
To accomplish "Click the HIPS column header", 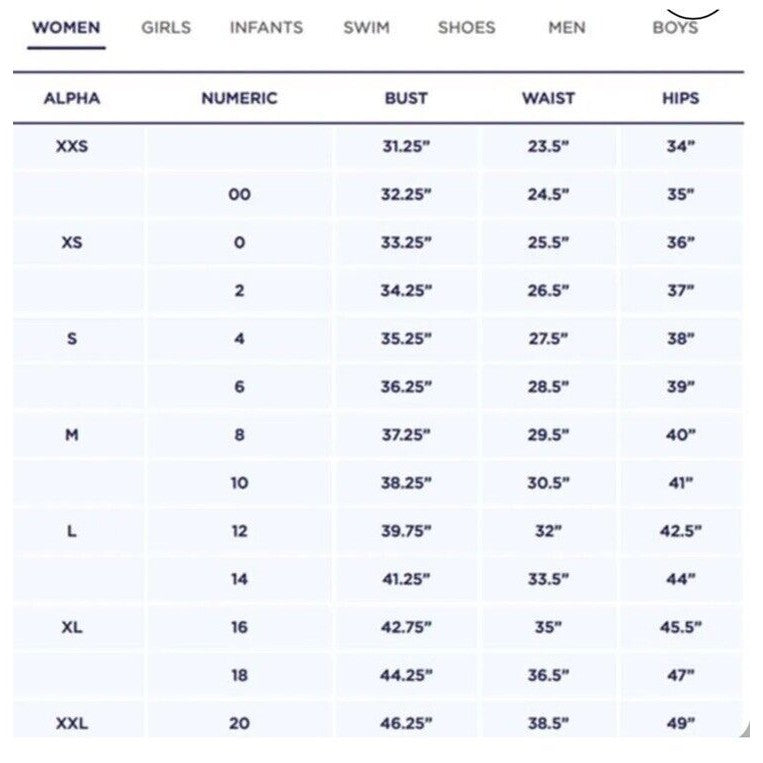I will pos(681,98).
